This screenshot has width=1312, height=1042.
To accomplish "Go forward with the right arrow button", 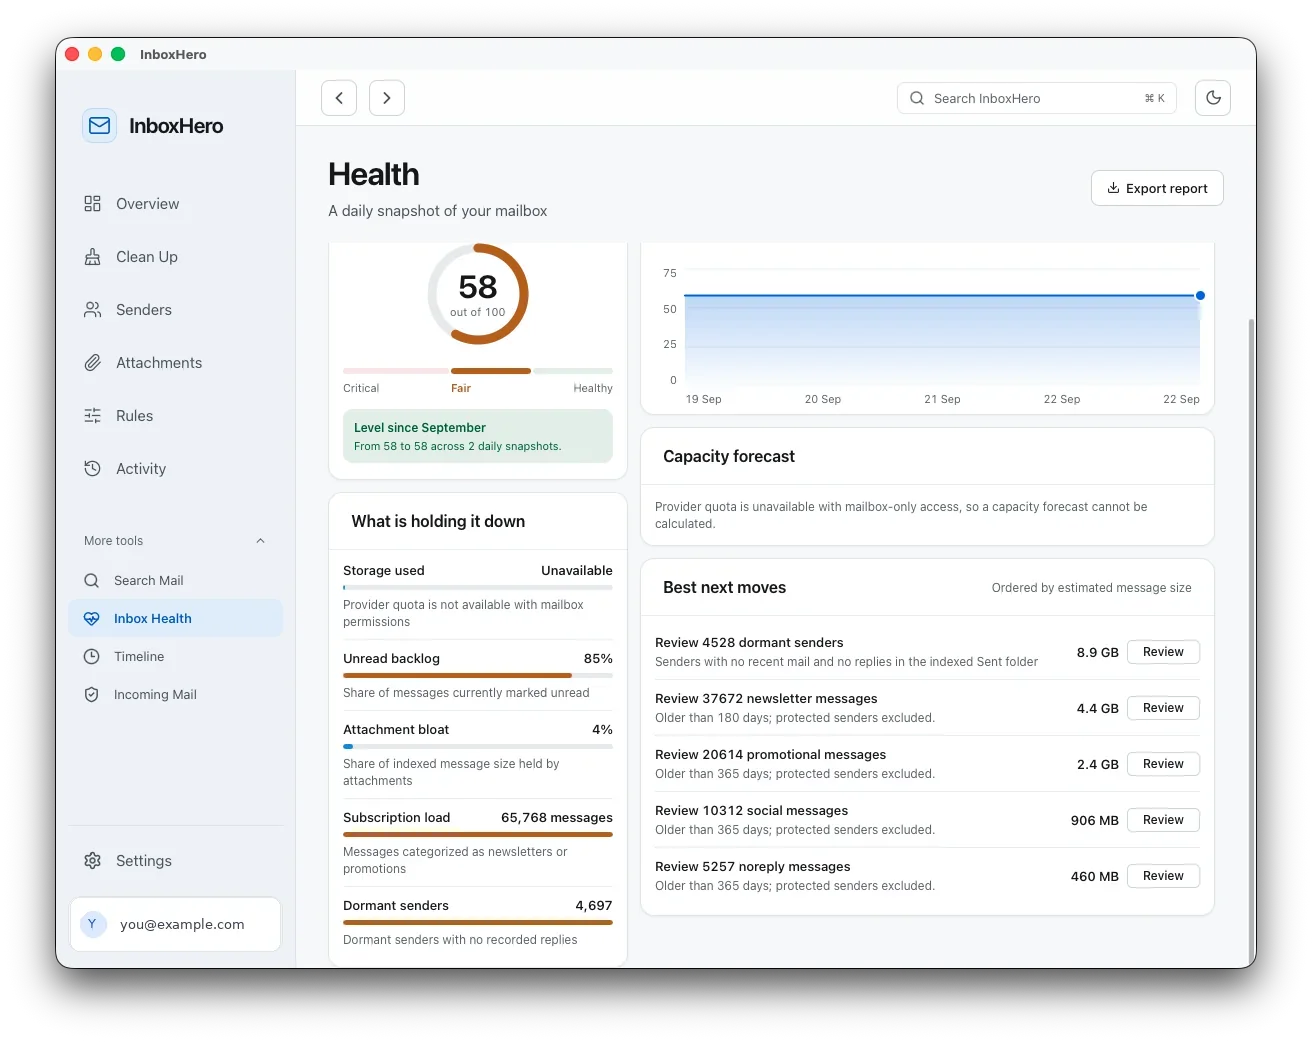I will click(x=387, y=98).
